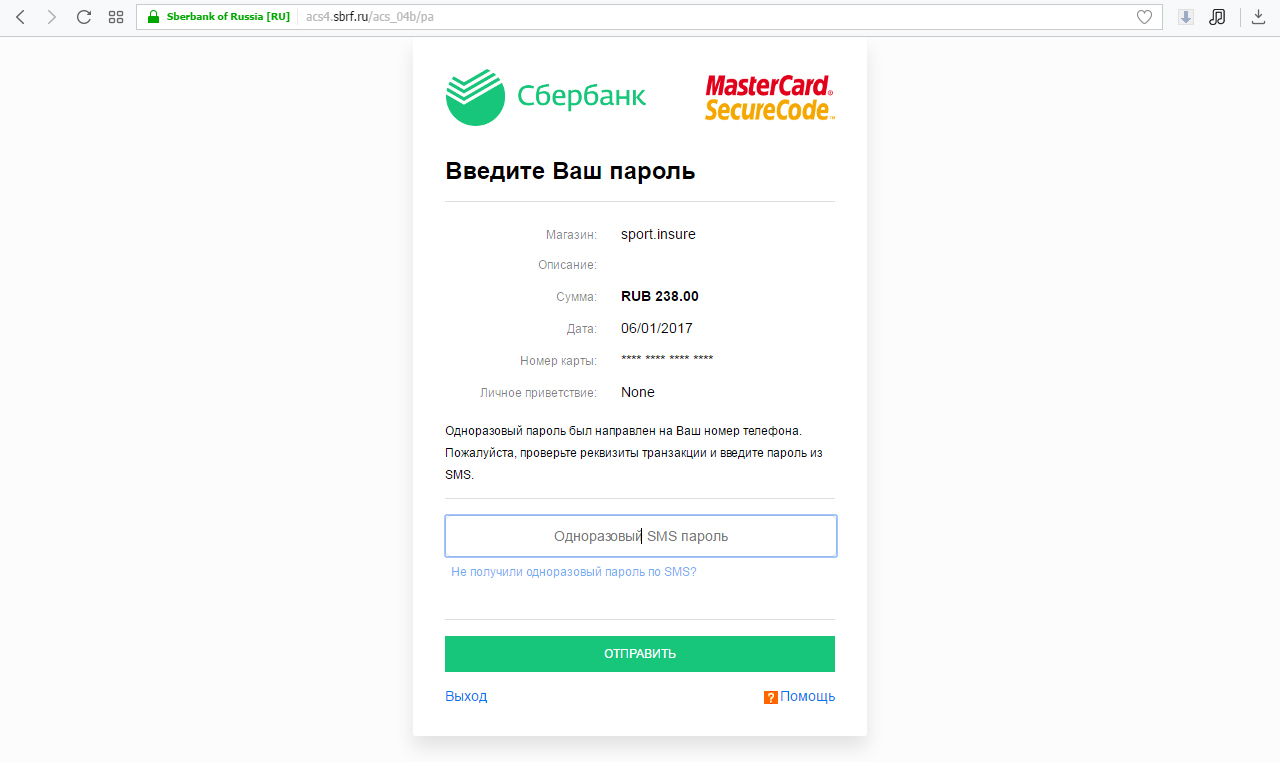Reload the page with the refresh icon
Viewport: 1280px width, 762px height.
pyautogui.click(x=84, y=17)
